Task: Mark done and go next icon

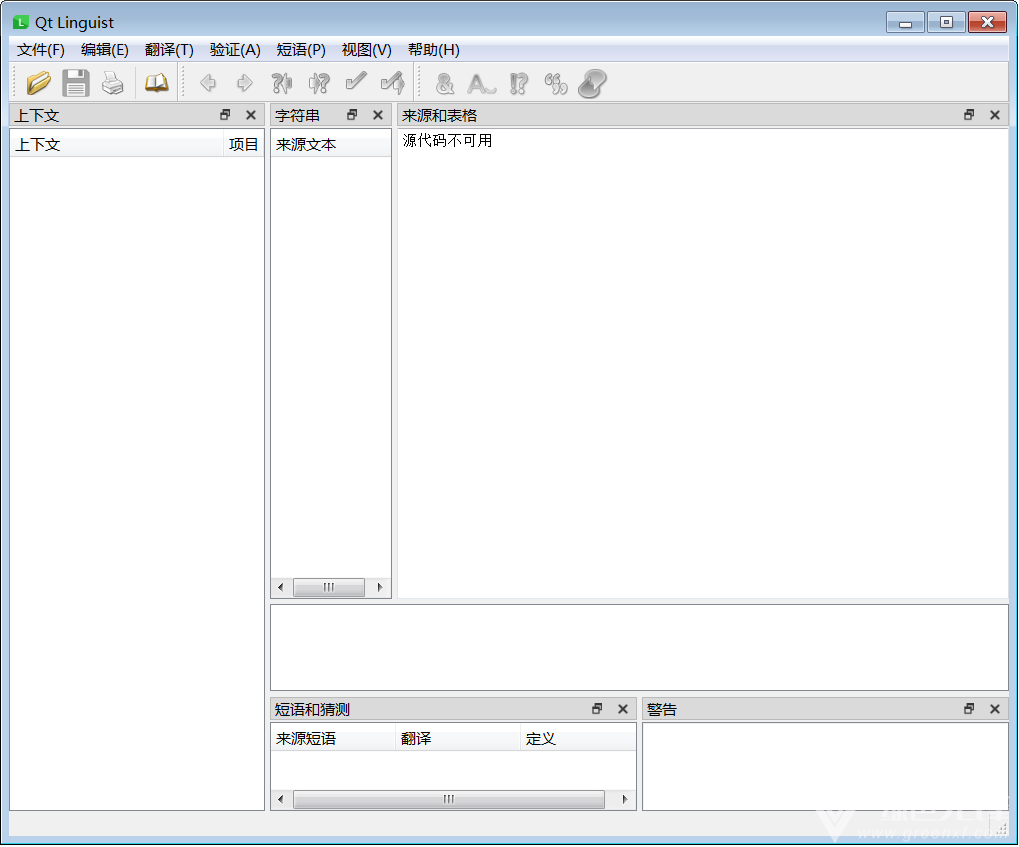Action: pos(393,83)
